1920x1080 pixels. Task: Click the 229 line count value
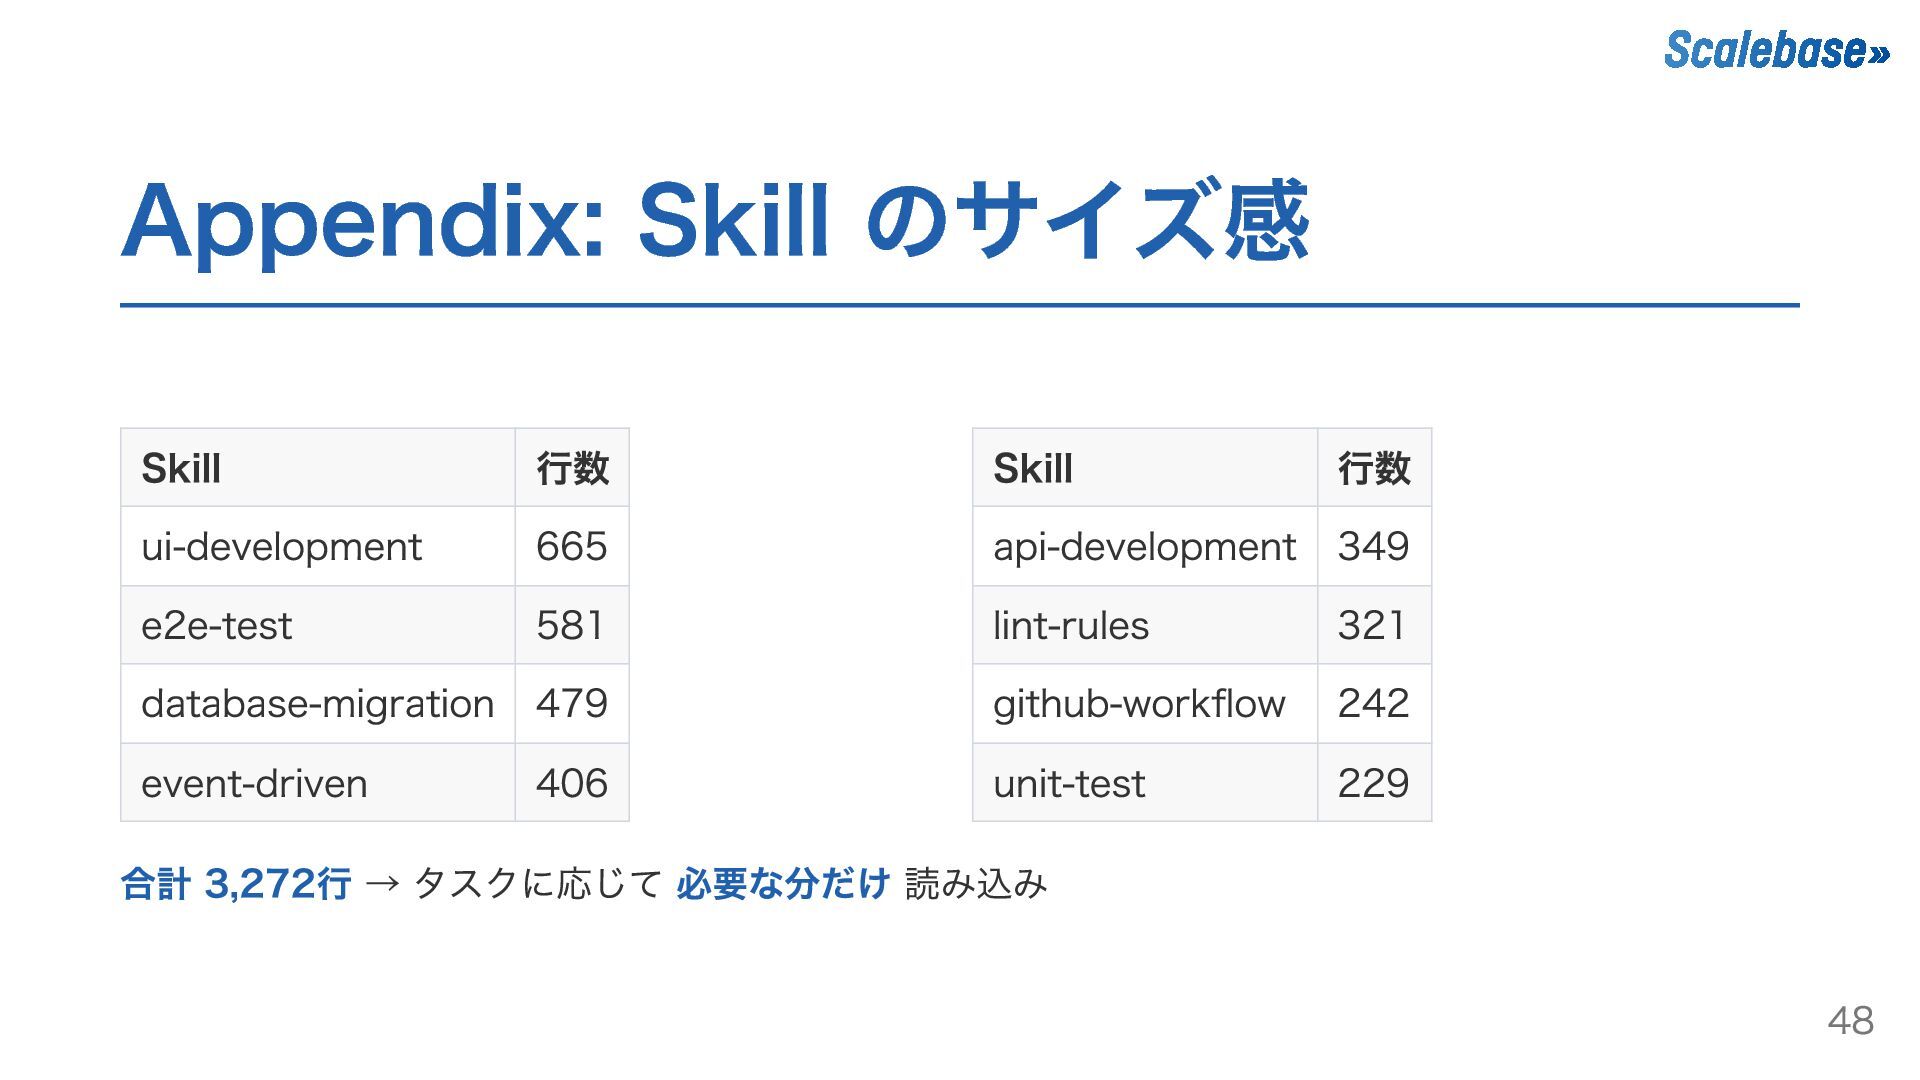(1373, 783)
